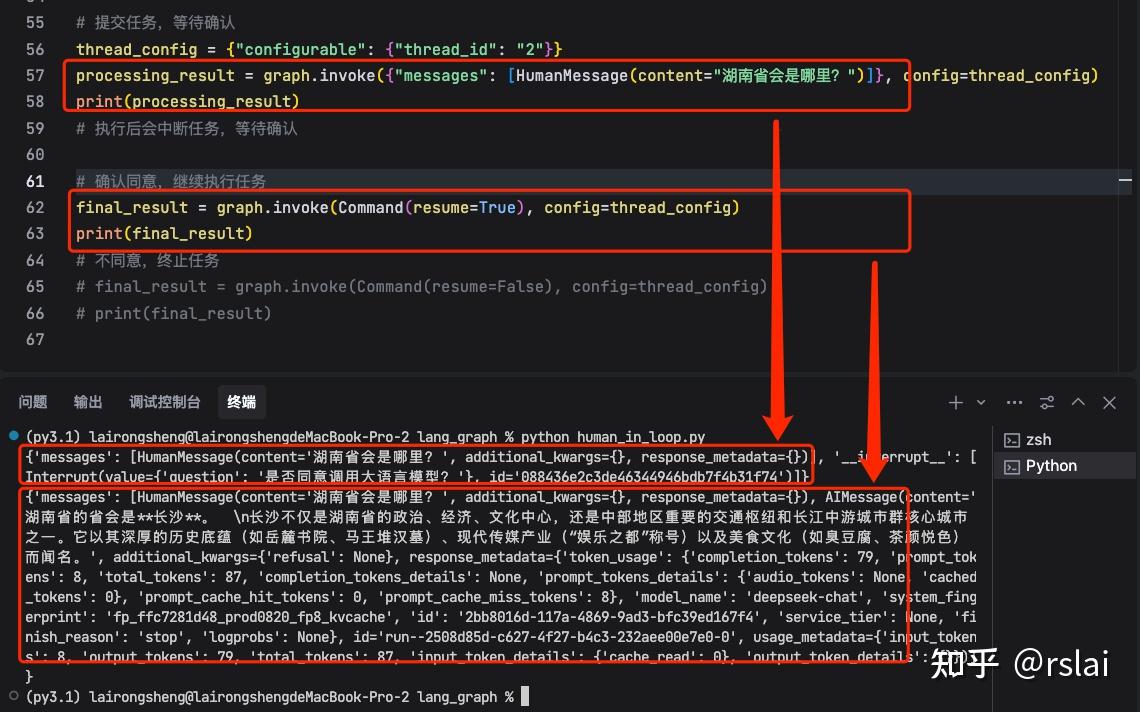This screenshot has height=712, width=1140.
Task: Click the thread_config variable on line 56
Action: point(137,49)
